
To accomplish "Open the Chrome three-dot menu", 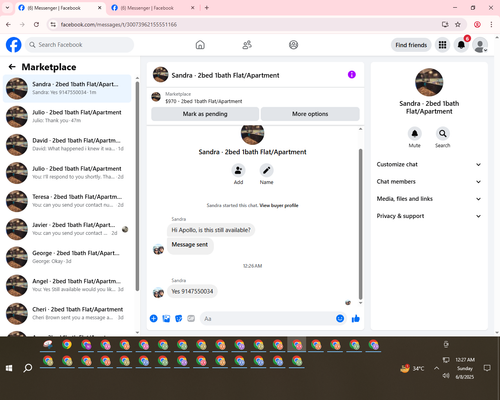I will [x=491, y=24].
